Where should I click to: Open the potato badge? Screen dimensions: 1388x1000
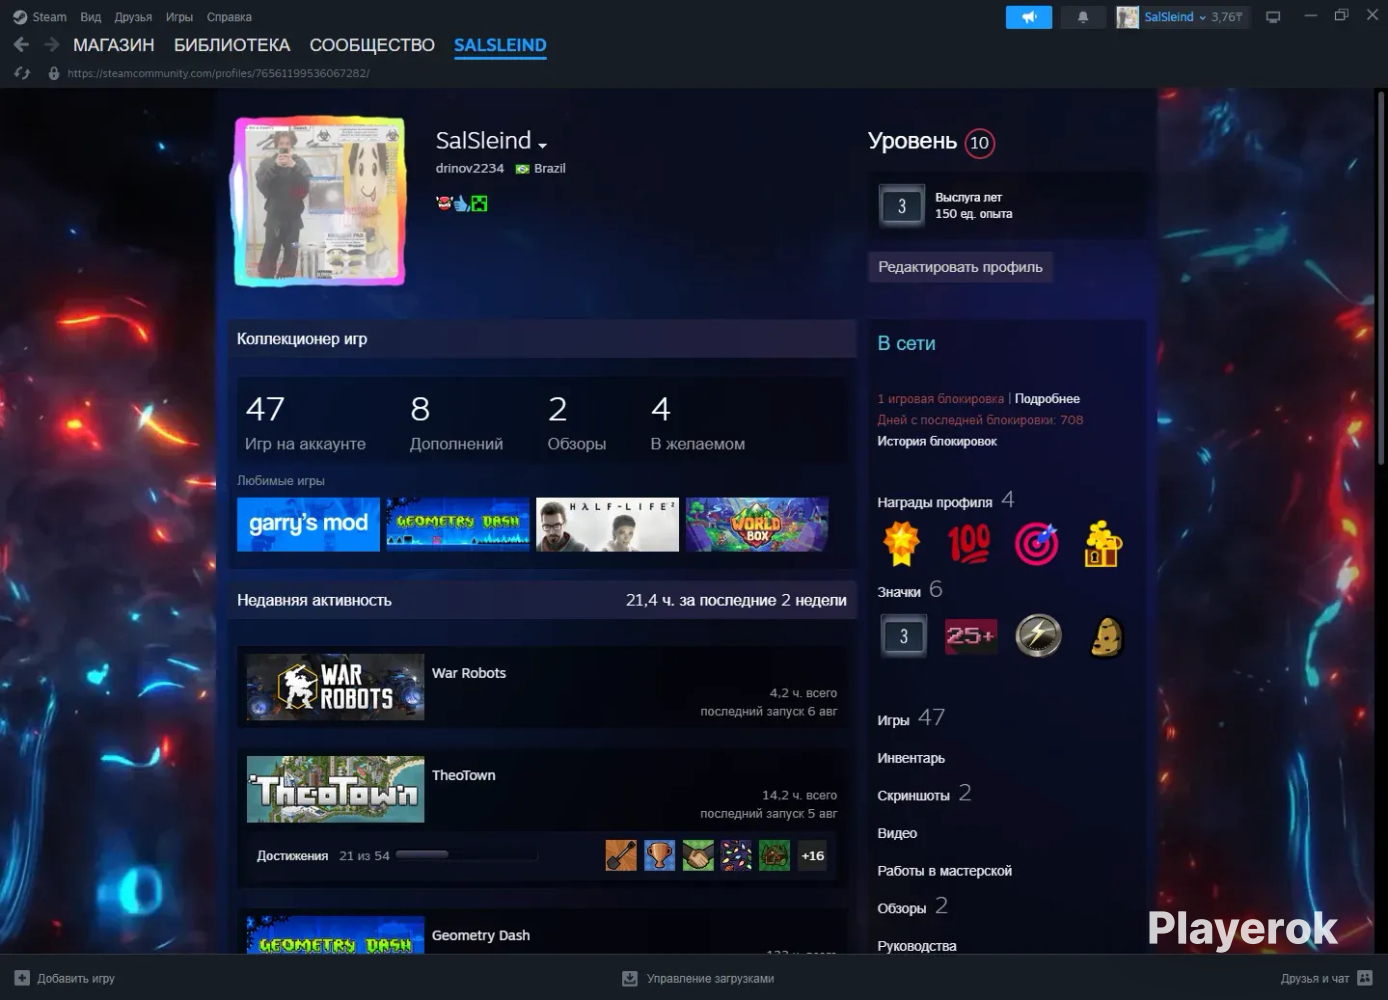pyautogui.click(x=1106, y=636)
